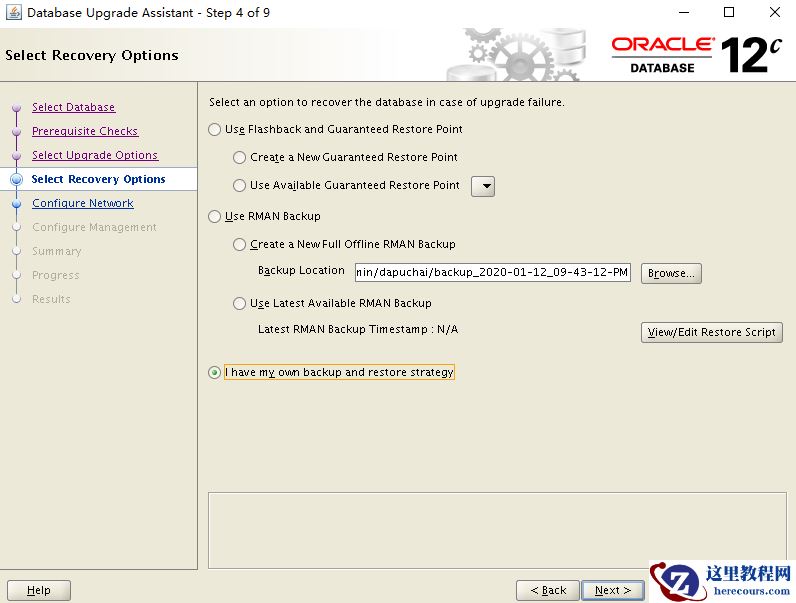The image size is (796, 603).
Task: Go to the Select Database step
Action: [x=74, y=107]
